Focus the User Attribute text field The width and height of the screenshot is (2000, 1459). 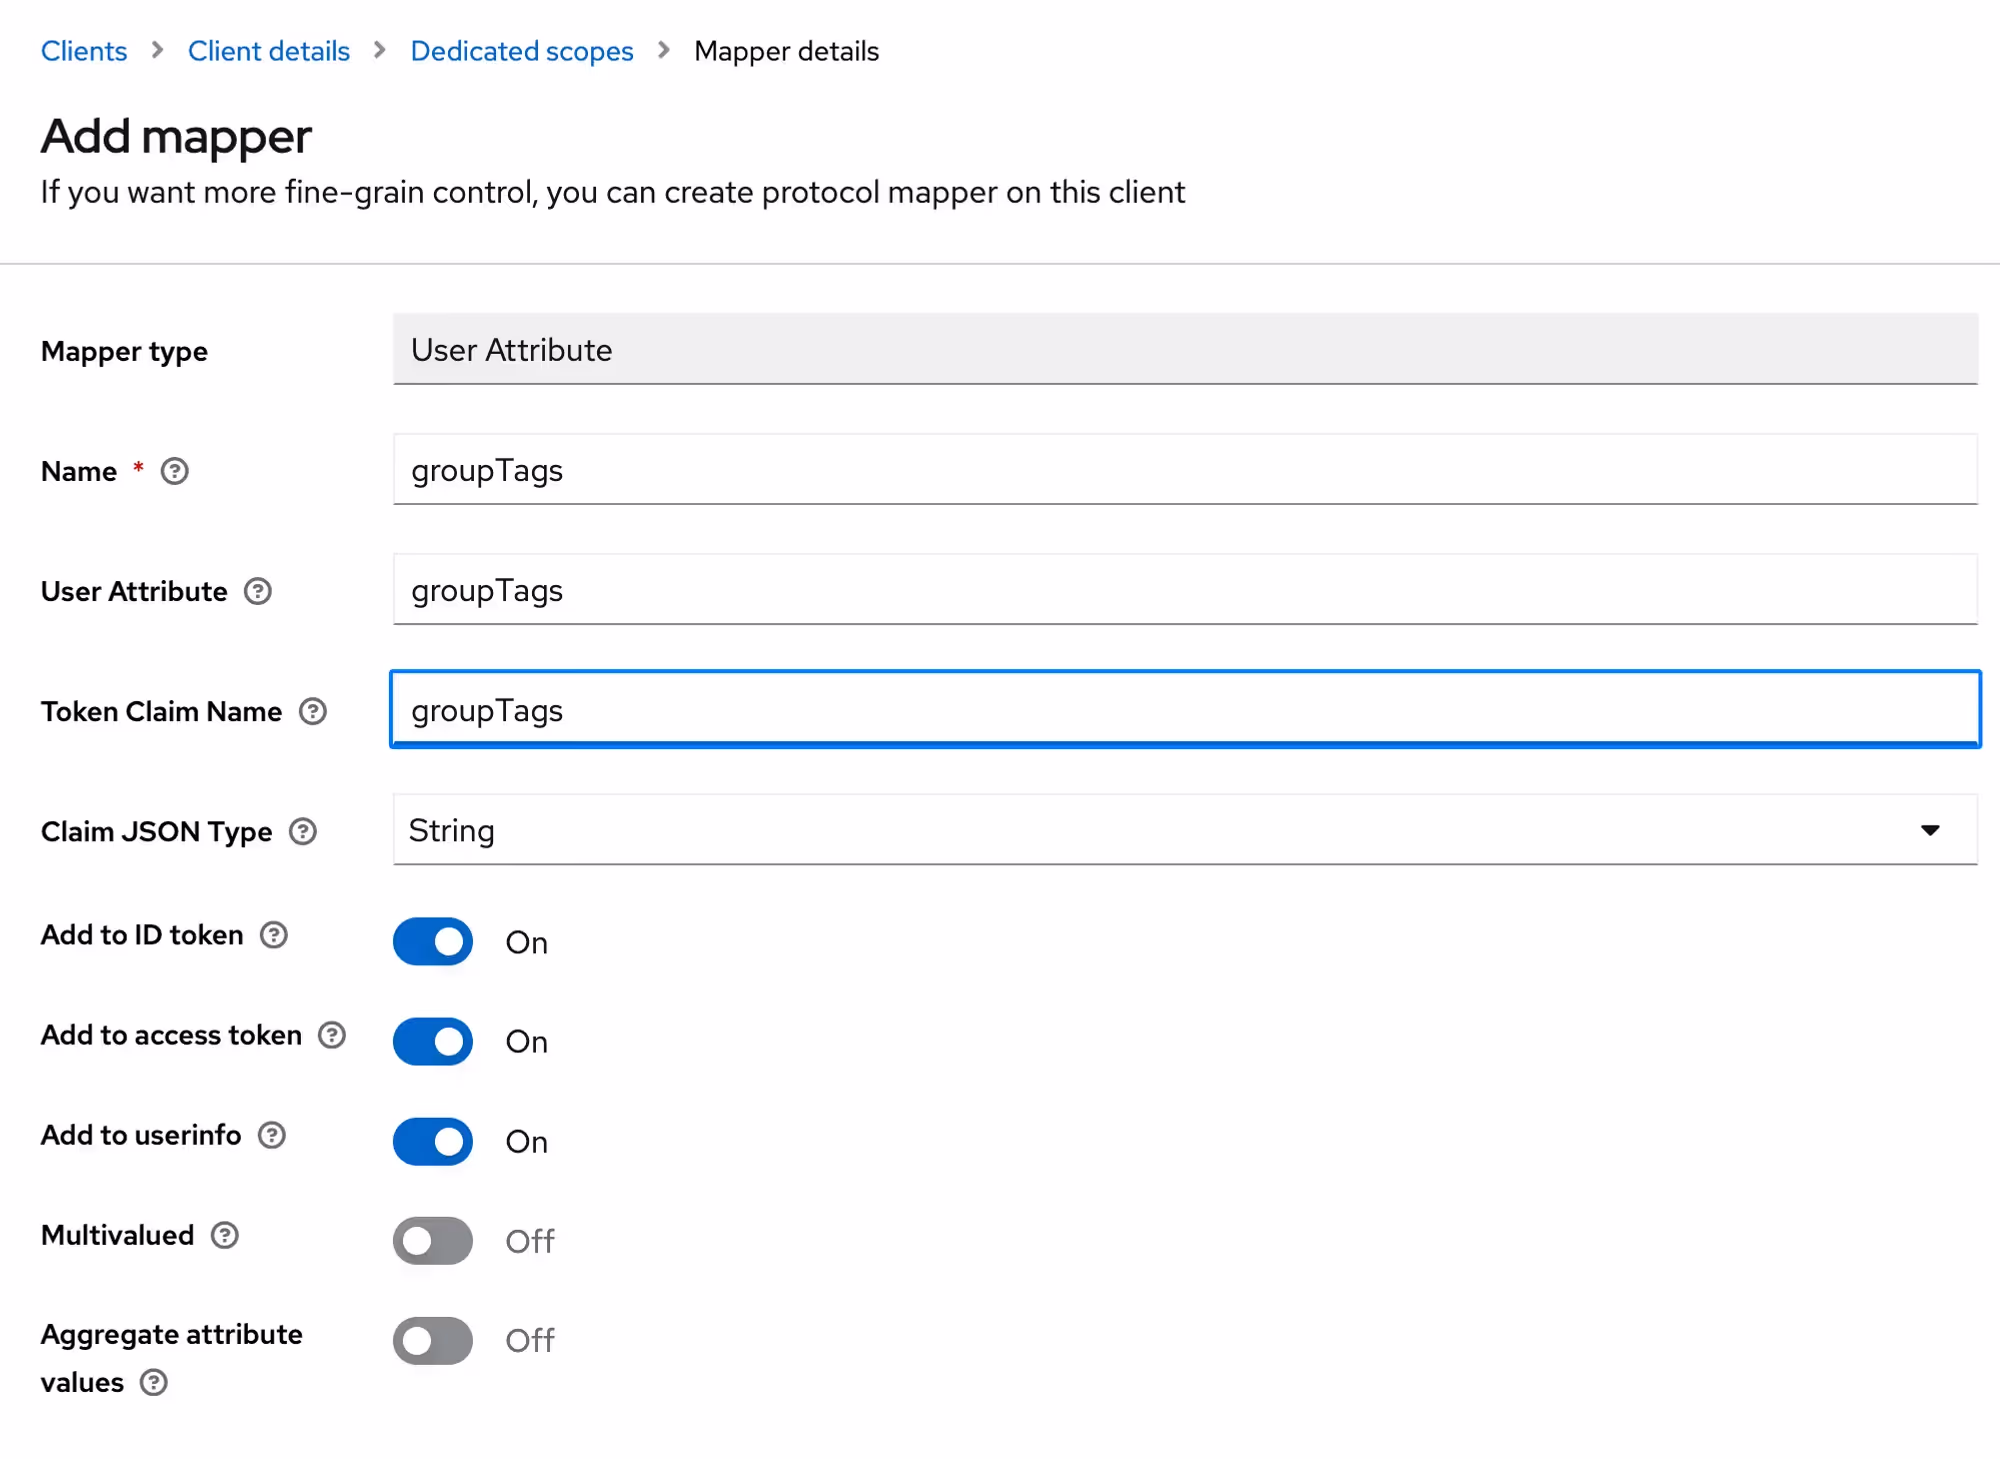coord(1184,590)
